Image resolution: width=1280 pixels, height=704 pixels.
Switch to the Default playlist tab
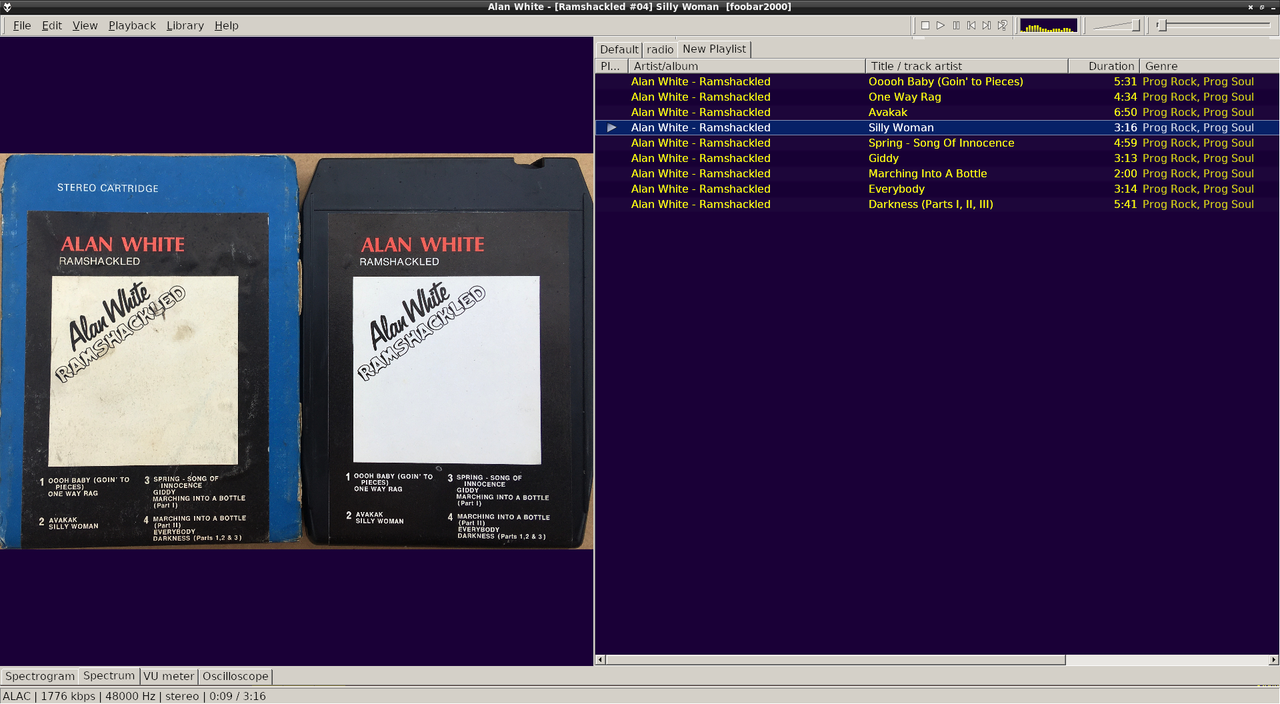(619, 49)
